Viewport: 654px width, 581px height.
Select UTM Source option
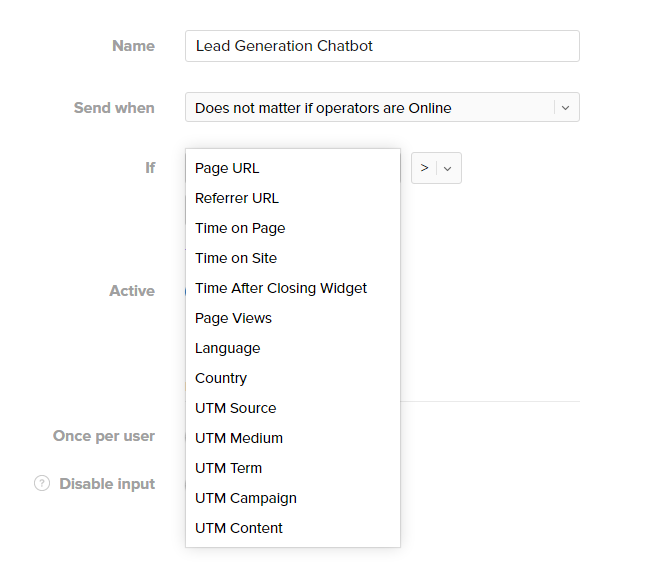[x=235, y=408]
